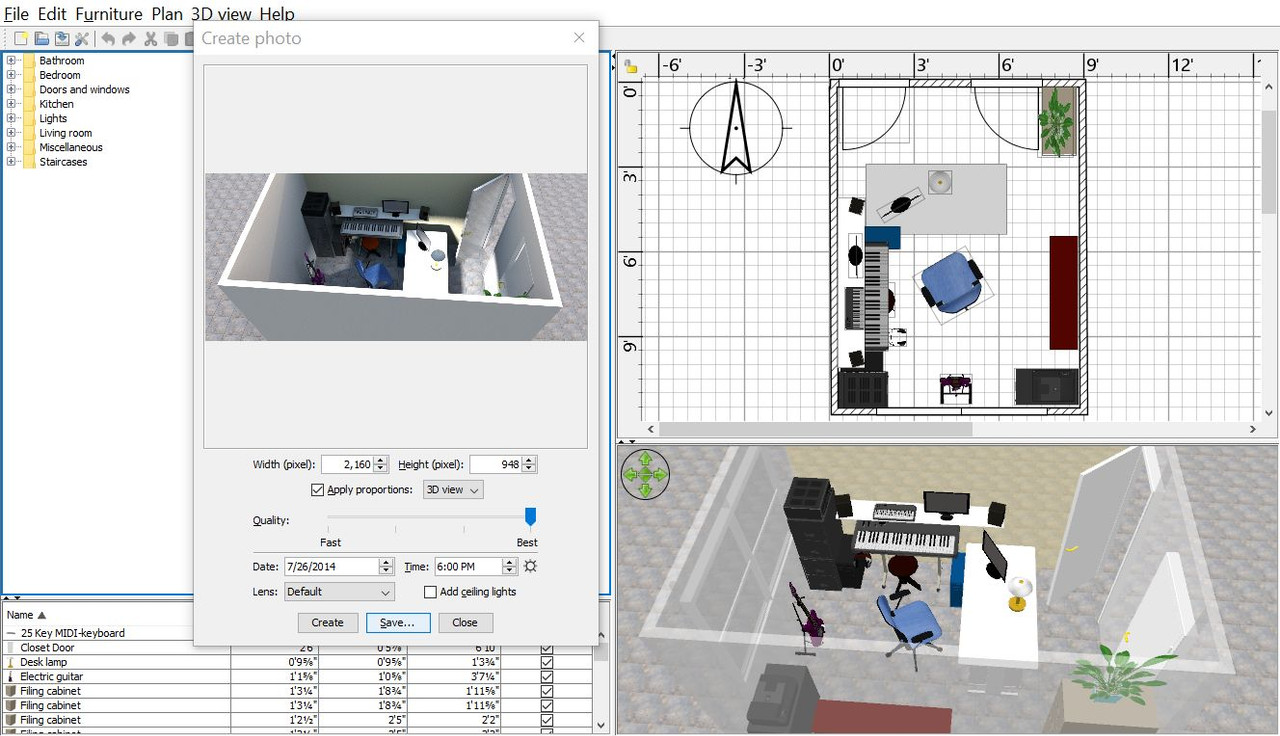The height and width of the screenshot is (736, 1280).
Task: Click the Bathroom folder icon
Action: click(x=29, y=61)
